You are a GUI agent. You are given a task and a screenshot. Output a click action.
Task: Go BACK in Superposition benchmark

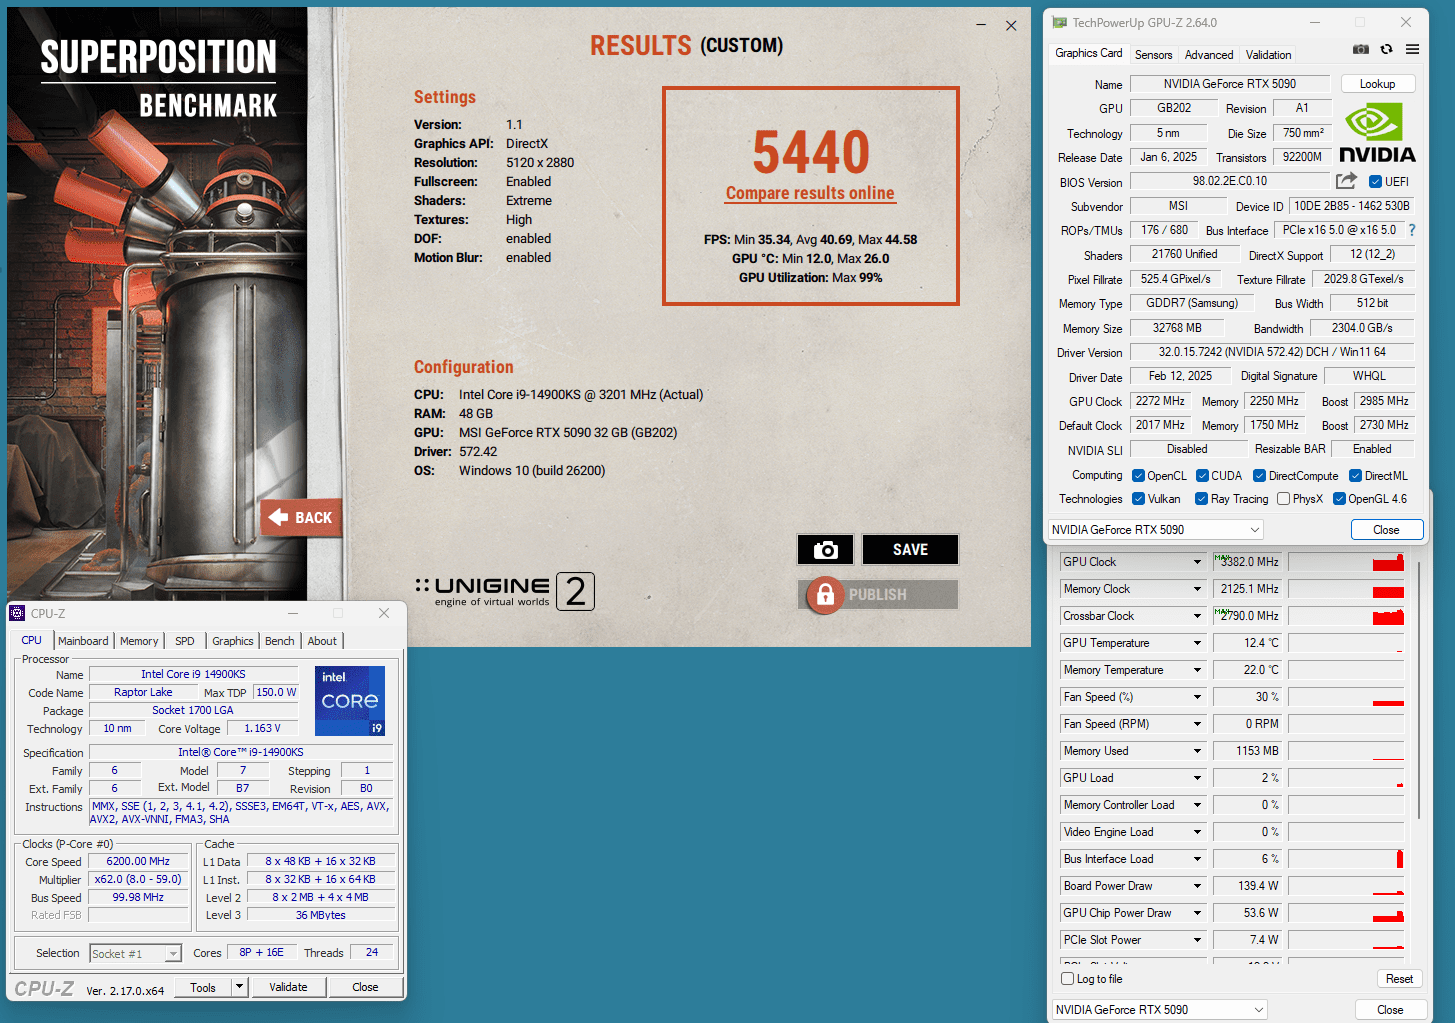[x=302, y=518]
